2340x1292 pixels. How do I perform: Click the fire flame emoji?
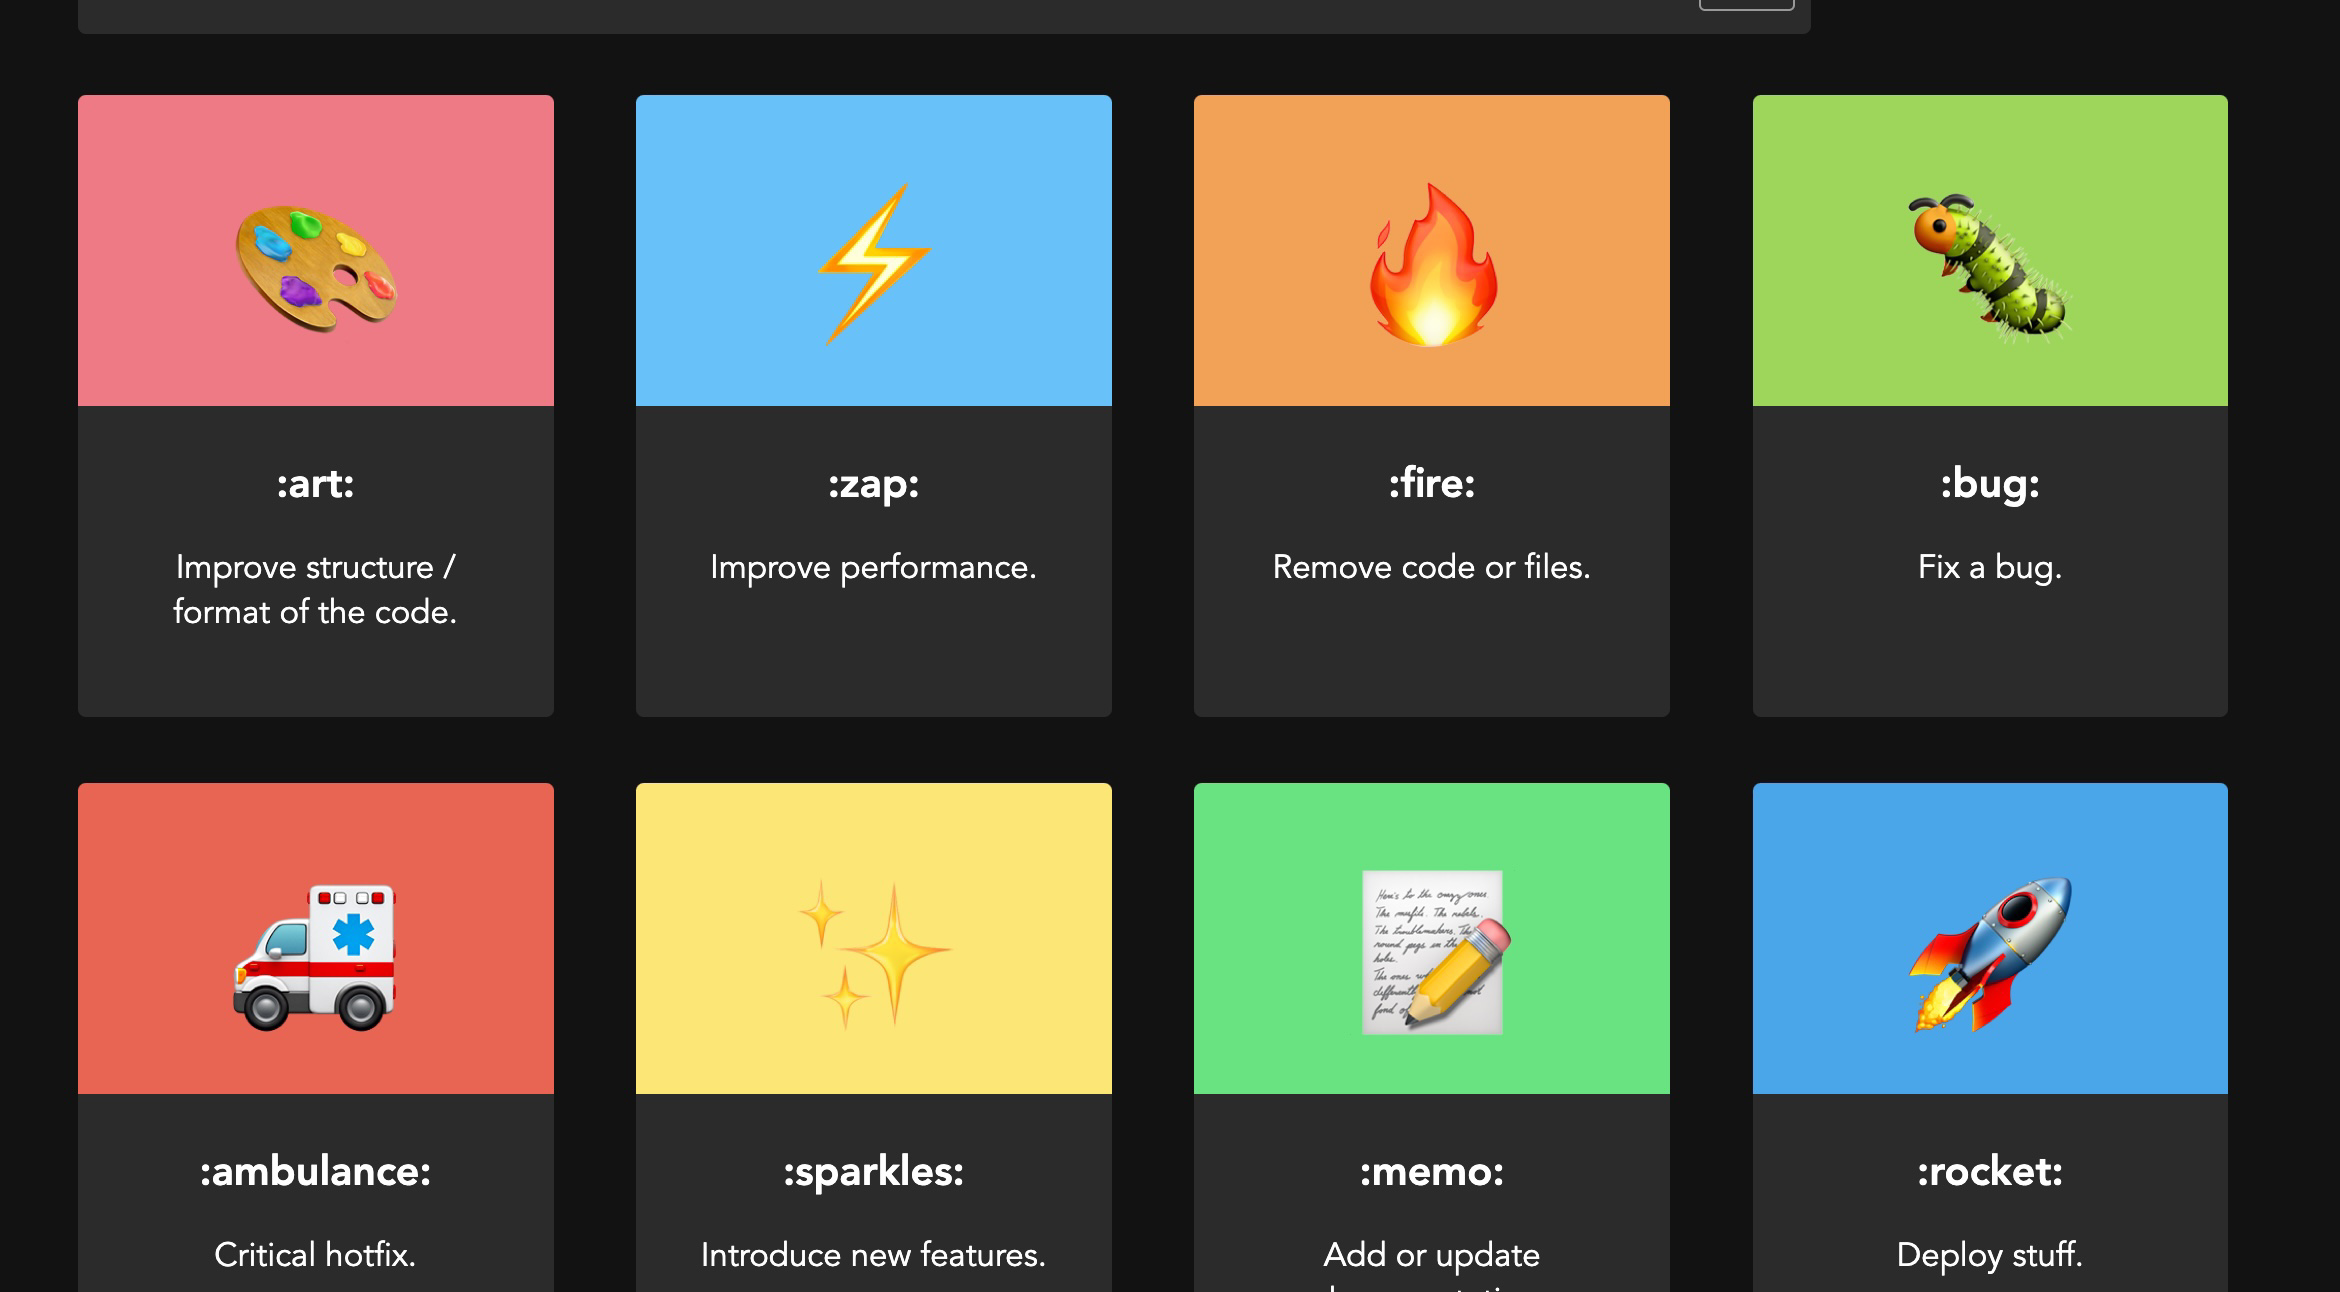1432,266
